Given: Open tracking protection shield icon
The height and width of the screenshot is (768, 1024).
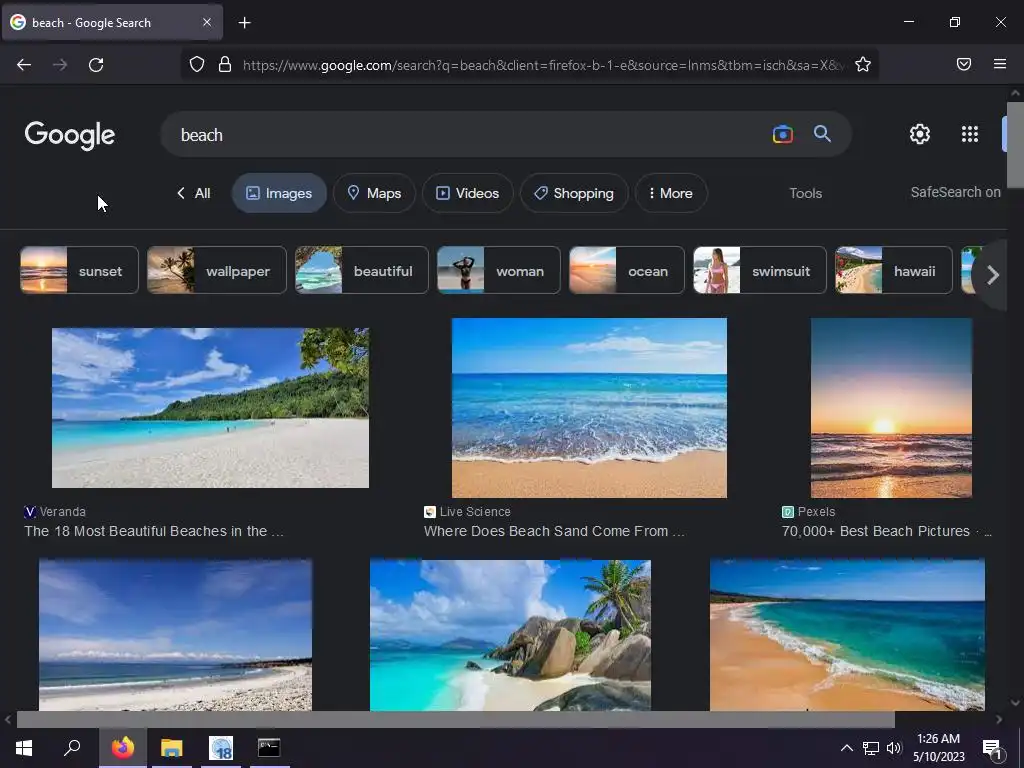Looking at the screenshot, I should point(197,64).
